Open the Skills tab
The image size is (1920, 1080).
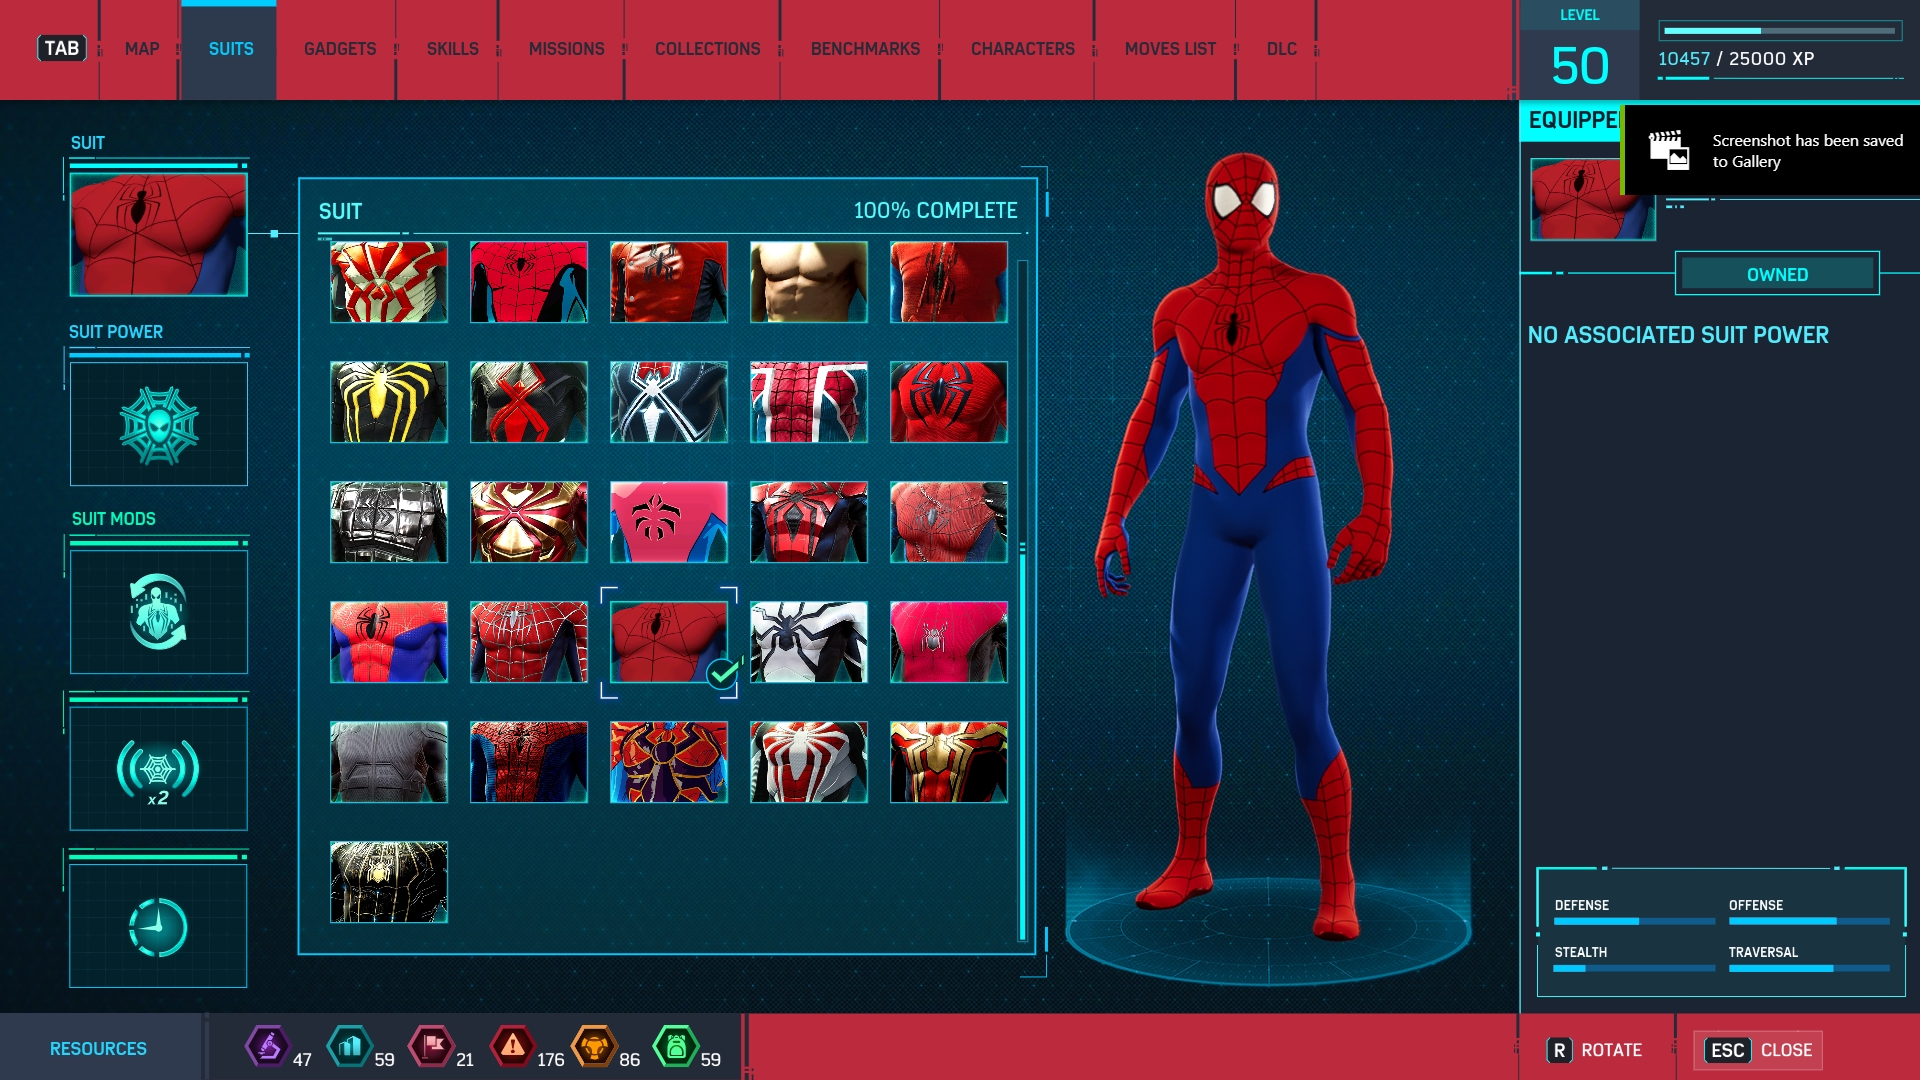[x=452, y=49]
